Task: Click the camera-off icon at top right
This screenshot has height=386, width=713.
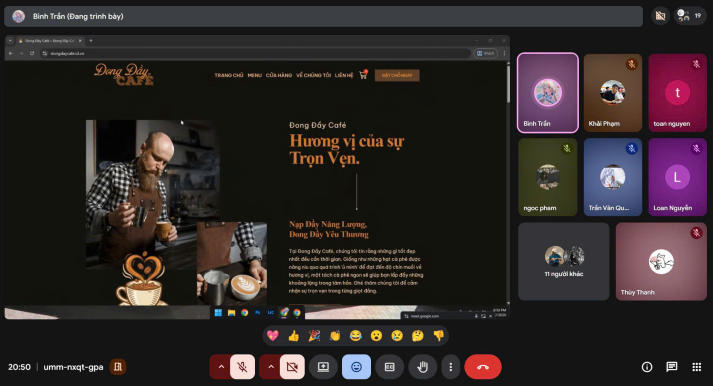Action: point(660,16)
